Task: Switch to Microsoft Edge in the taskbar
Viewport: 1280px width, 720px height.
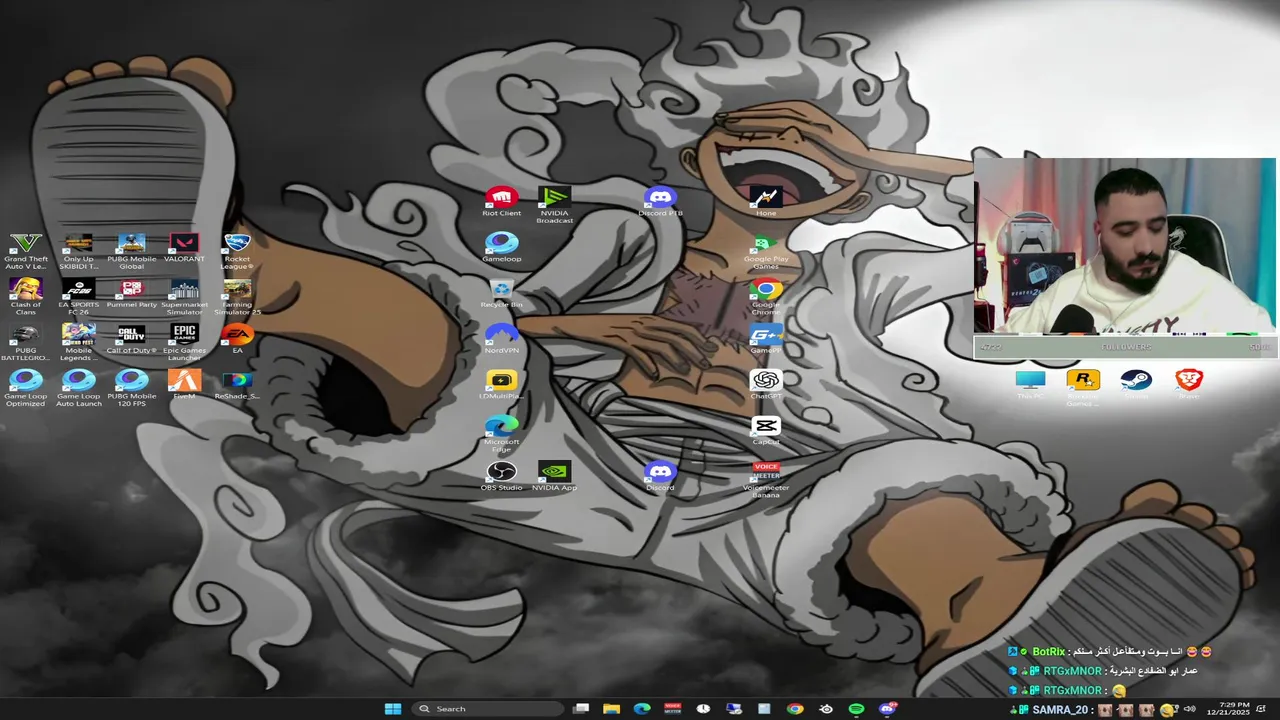Action: pyautogui.click(x=642, y=709)
